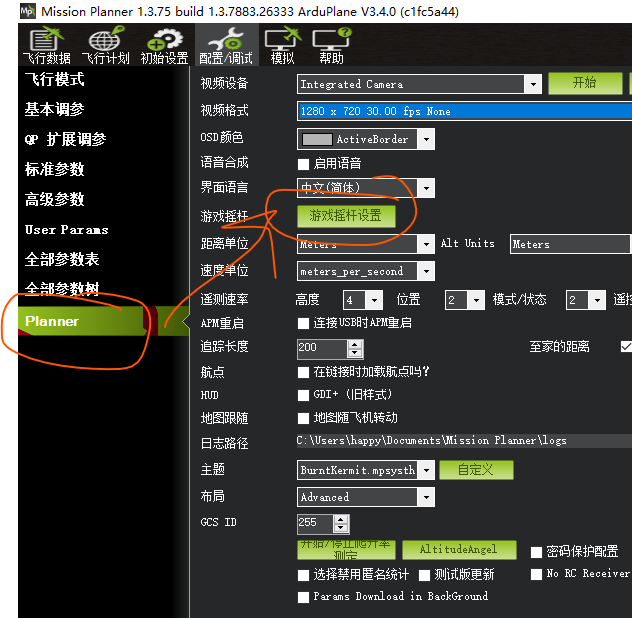Open the 配置/调试 wrench config icon
This screenshot has height=618, width=632.
pyautogui.click(x=226, y=45)
